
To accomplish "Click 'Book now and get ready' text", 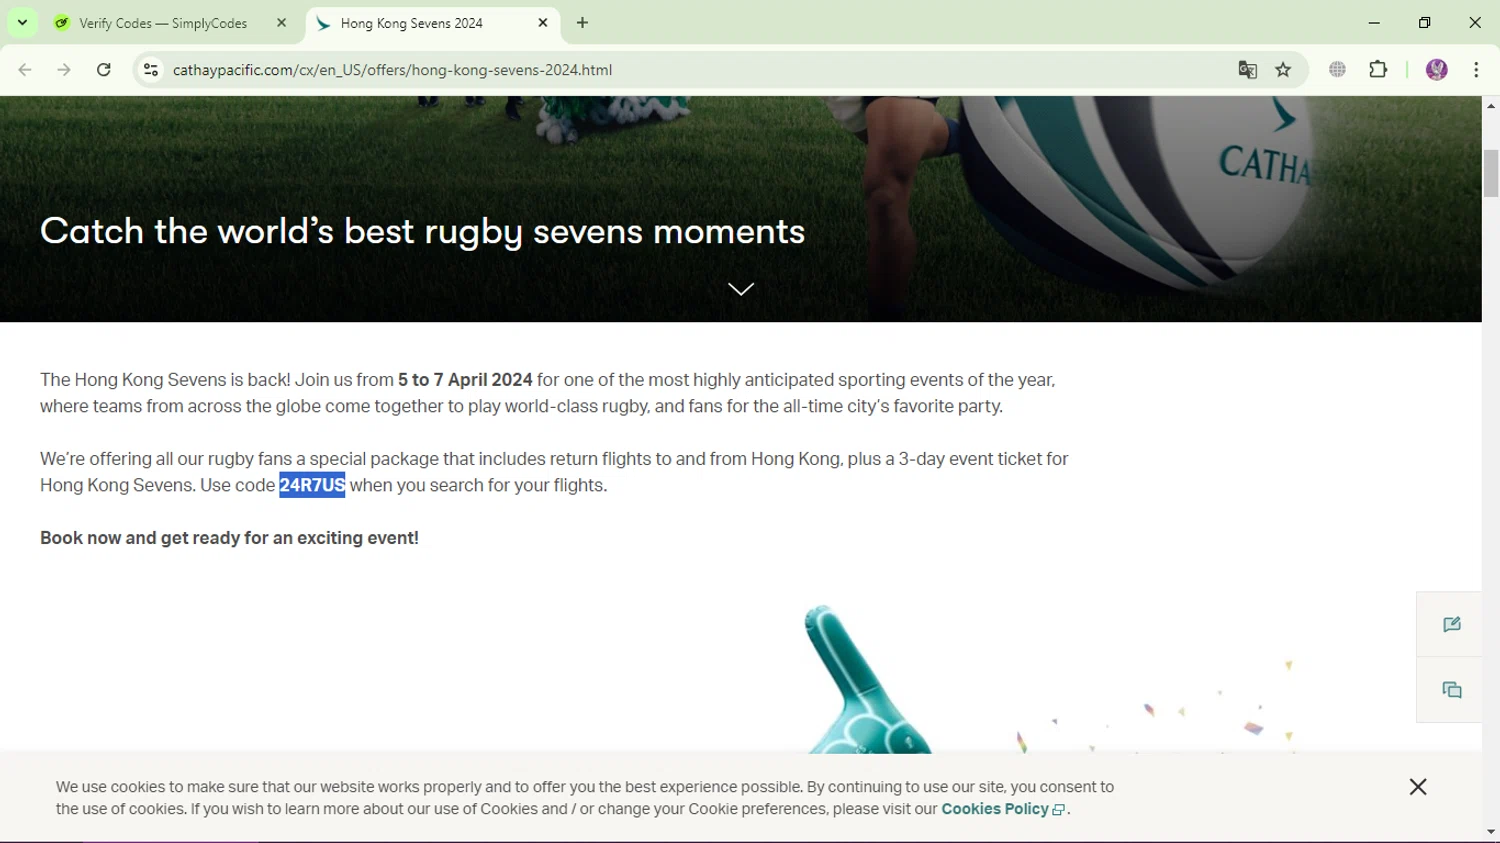I will click(x=229, y=538).
